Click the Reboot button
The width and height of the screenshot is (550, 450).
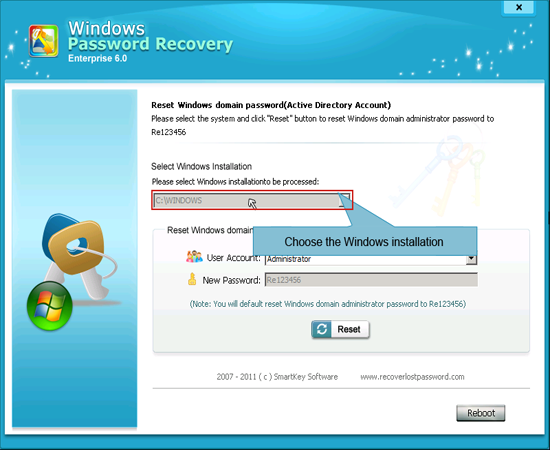(481, 413)
